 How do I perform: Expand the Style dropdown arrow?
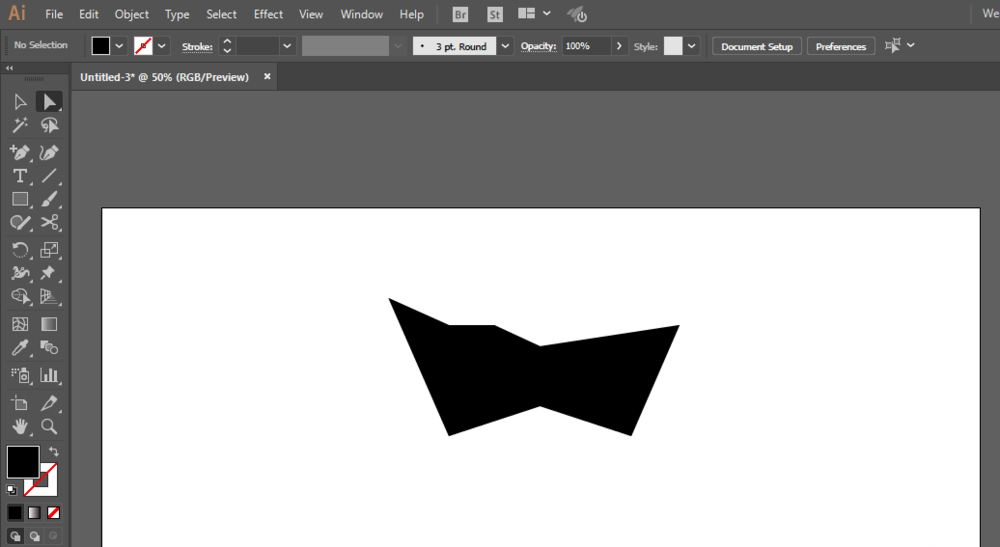coord(693,46)
